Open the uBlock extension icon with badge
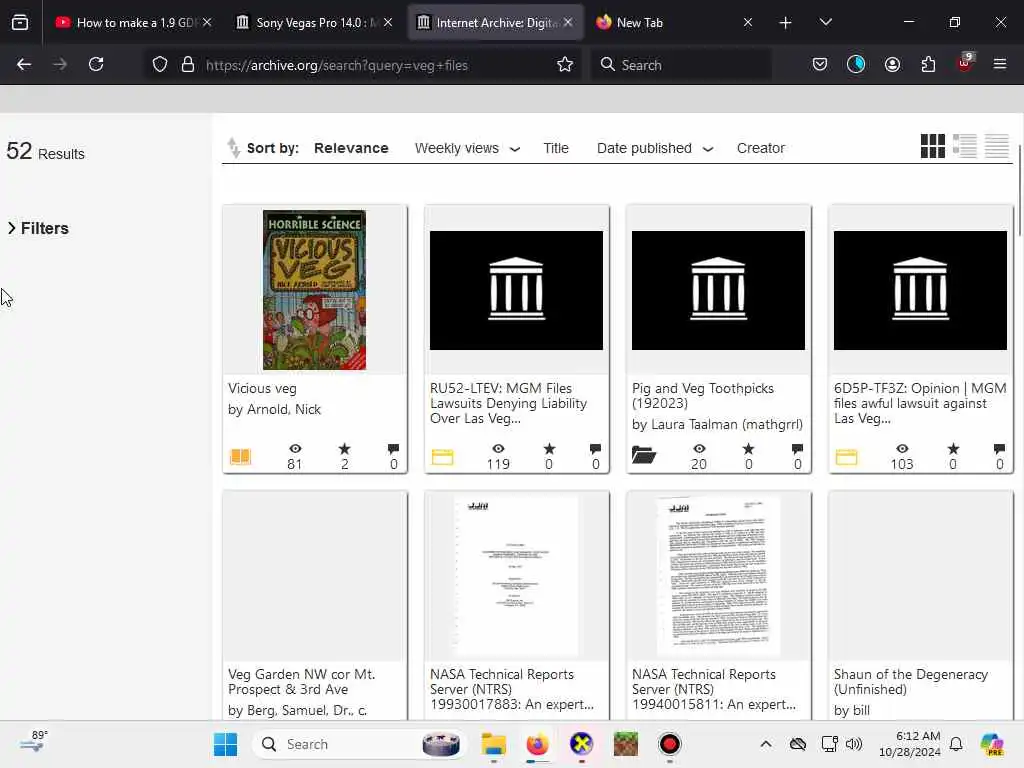Image resolution: width=1024 pixels, height=768 pixels. coord(965,63)
